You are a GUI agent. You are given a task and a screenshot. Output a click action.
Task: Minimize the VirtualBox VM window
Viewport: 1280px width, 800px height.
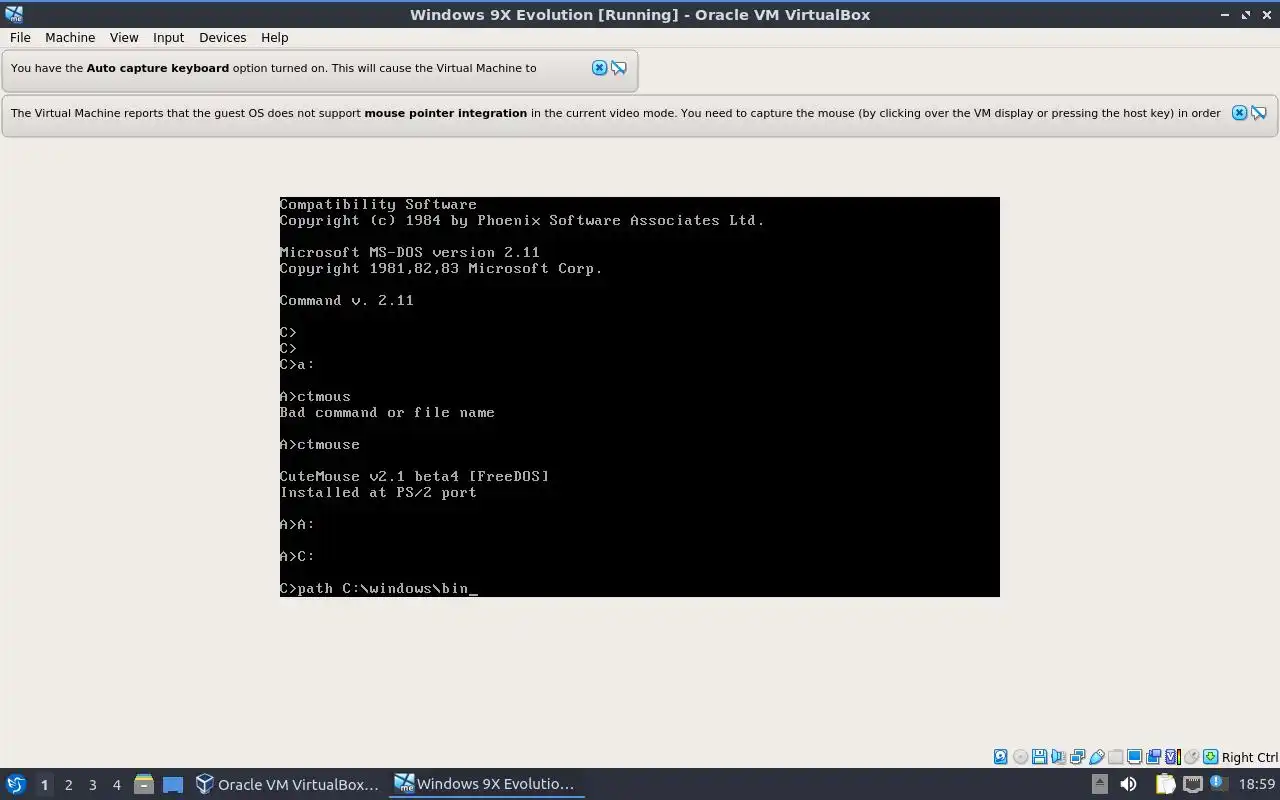coord(1226,14)
